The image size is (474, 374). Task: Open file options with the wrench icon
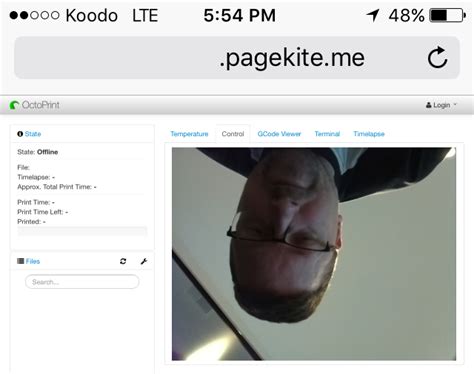pyautogui.click(x=144, y=261)
